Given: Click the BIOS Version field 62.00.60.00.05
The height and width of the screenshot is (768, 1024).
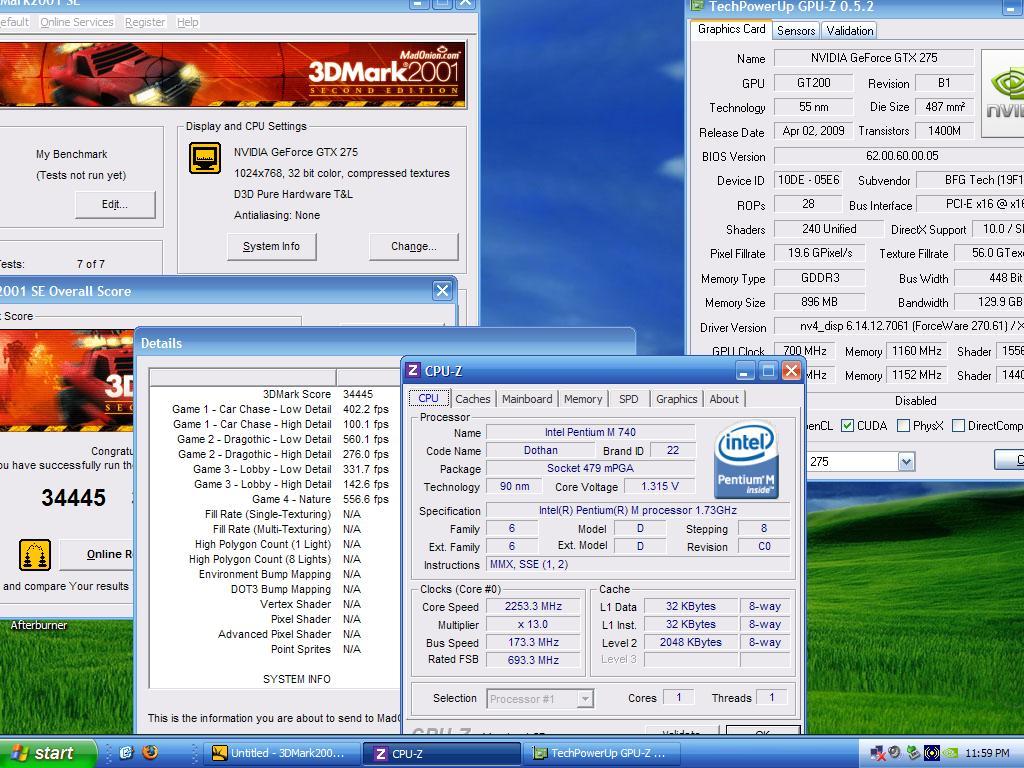Looking at the screenshot, I should tap(901, 156).
